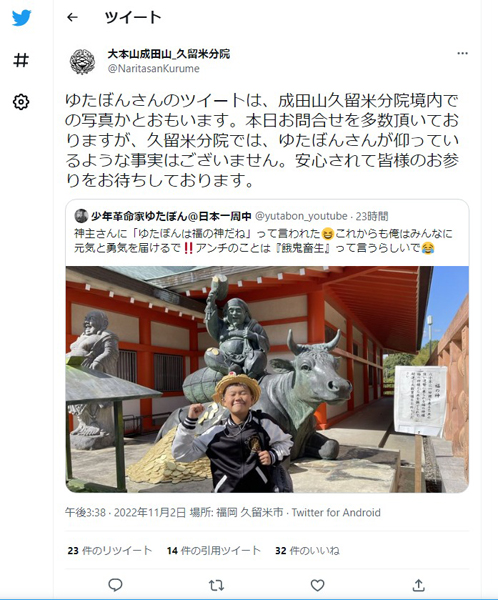Open the quoted tweet by 少年革命家ゆたぼん
This screenshot has width=498, height=600.
point(267,232)
